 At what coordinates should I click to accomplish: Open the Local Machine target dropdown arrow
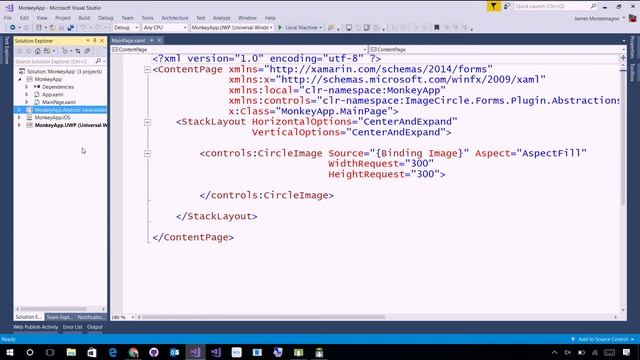320,28
